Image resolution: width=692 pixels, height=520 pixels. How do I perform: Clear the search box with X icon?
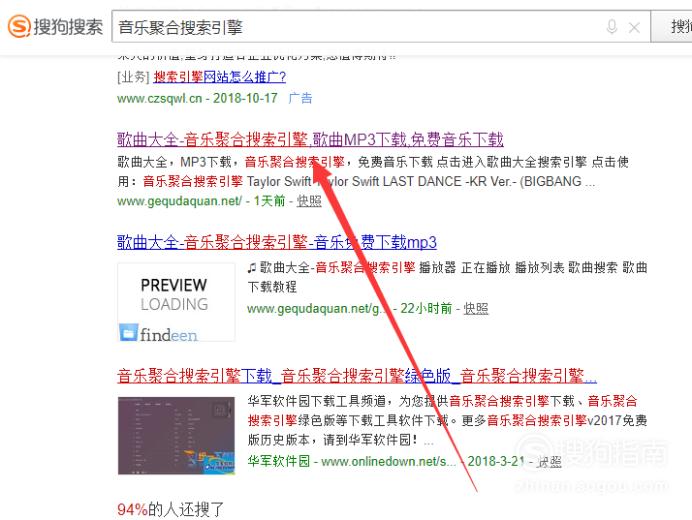tap(634, 28)
